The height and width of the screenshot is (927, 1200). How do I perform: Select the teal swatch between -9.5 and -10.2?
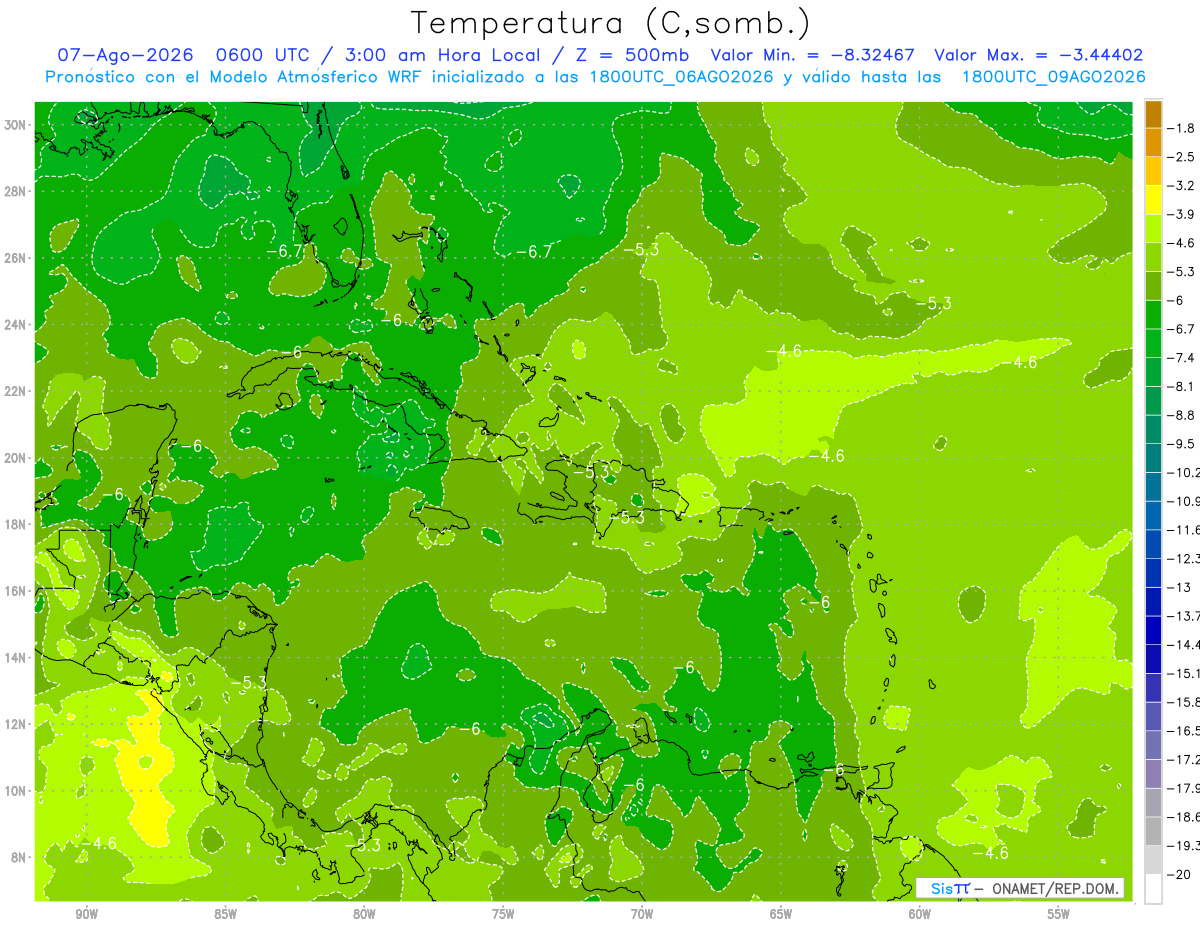click(1153, 458)
